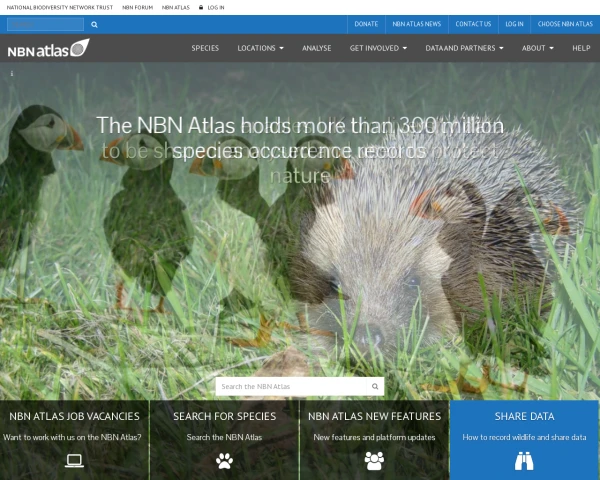Go to the Analyse page

pyautogui.click(x=316, y=48)
